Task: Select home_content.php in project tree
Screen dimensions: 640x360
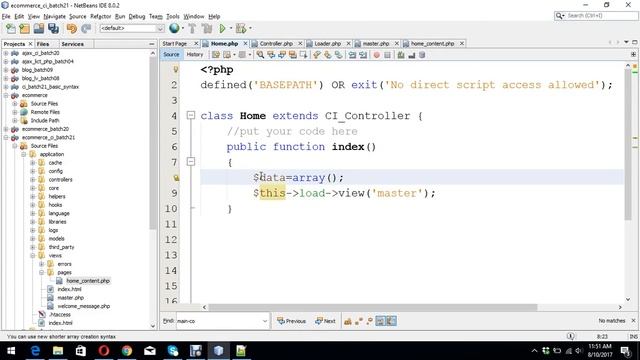Action: tap(88, 281)
